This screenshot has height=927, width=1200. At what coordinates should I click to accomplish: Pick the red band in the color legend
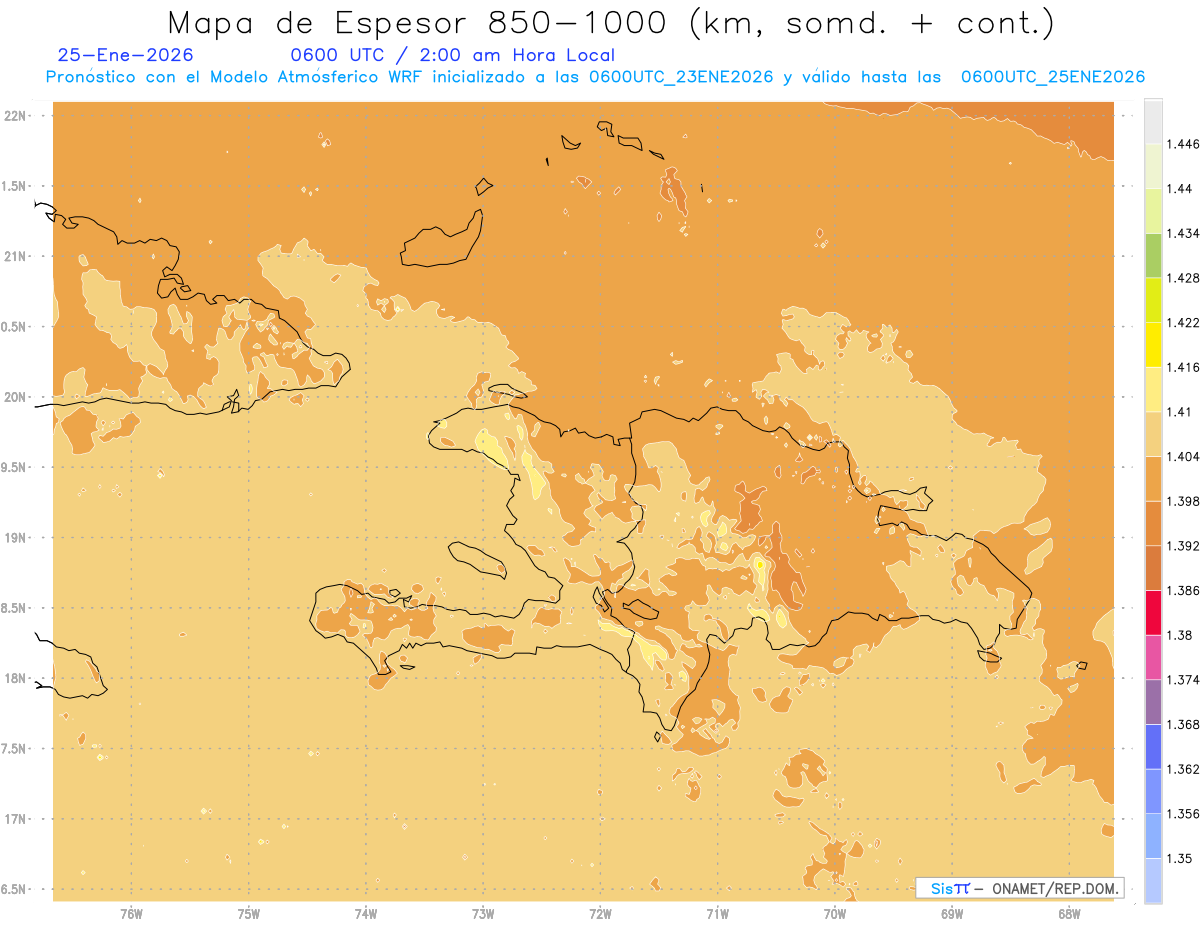pos(1153,613)
